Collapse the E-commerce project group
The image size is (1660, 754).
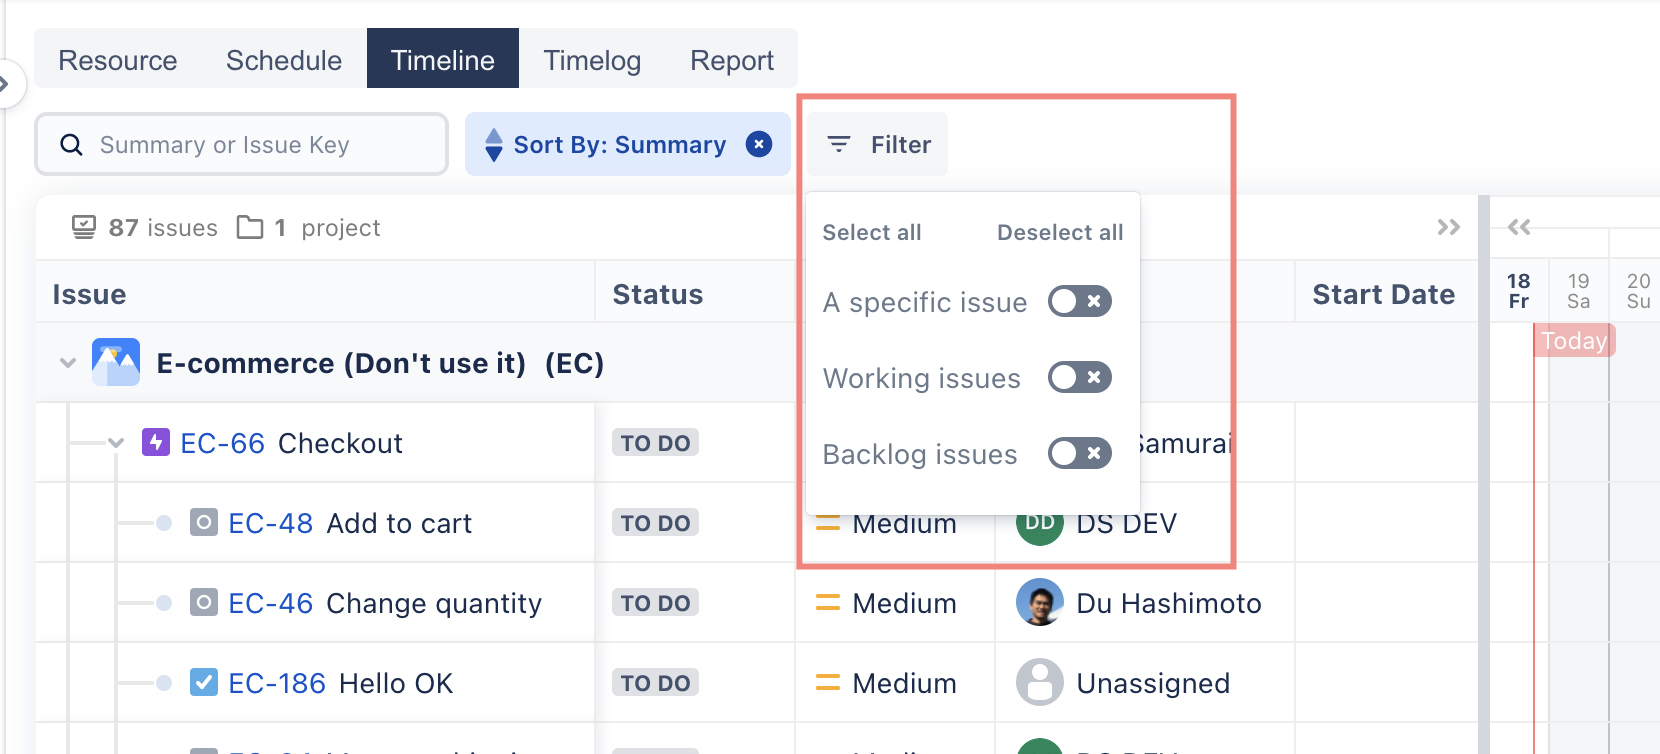[x=68, y=363]
